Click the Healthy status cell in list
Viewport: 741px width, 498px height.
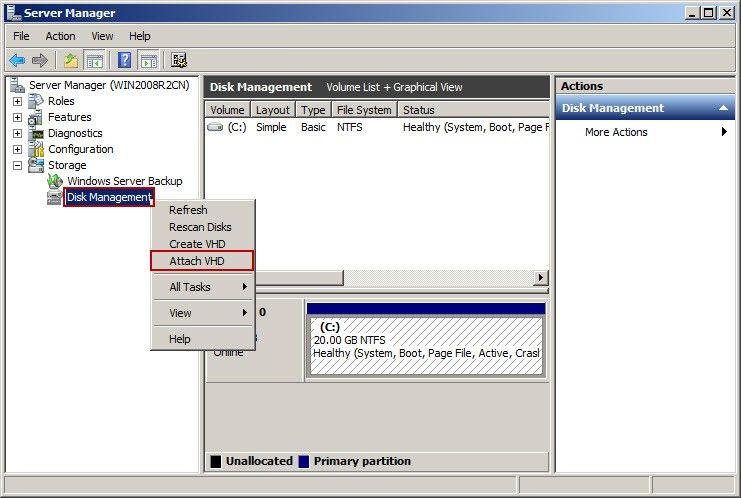click(475, 127)
